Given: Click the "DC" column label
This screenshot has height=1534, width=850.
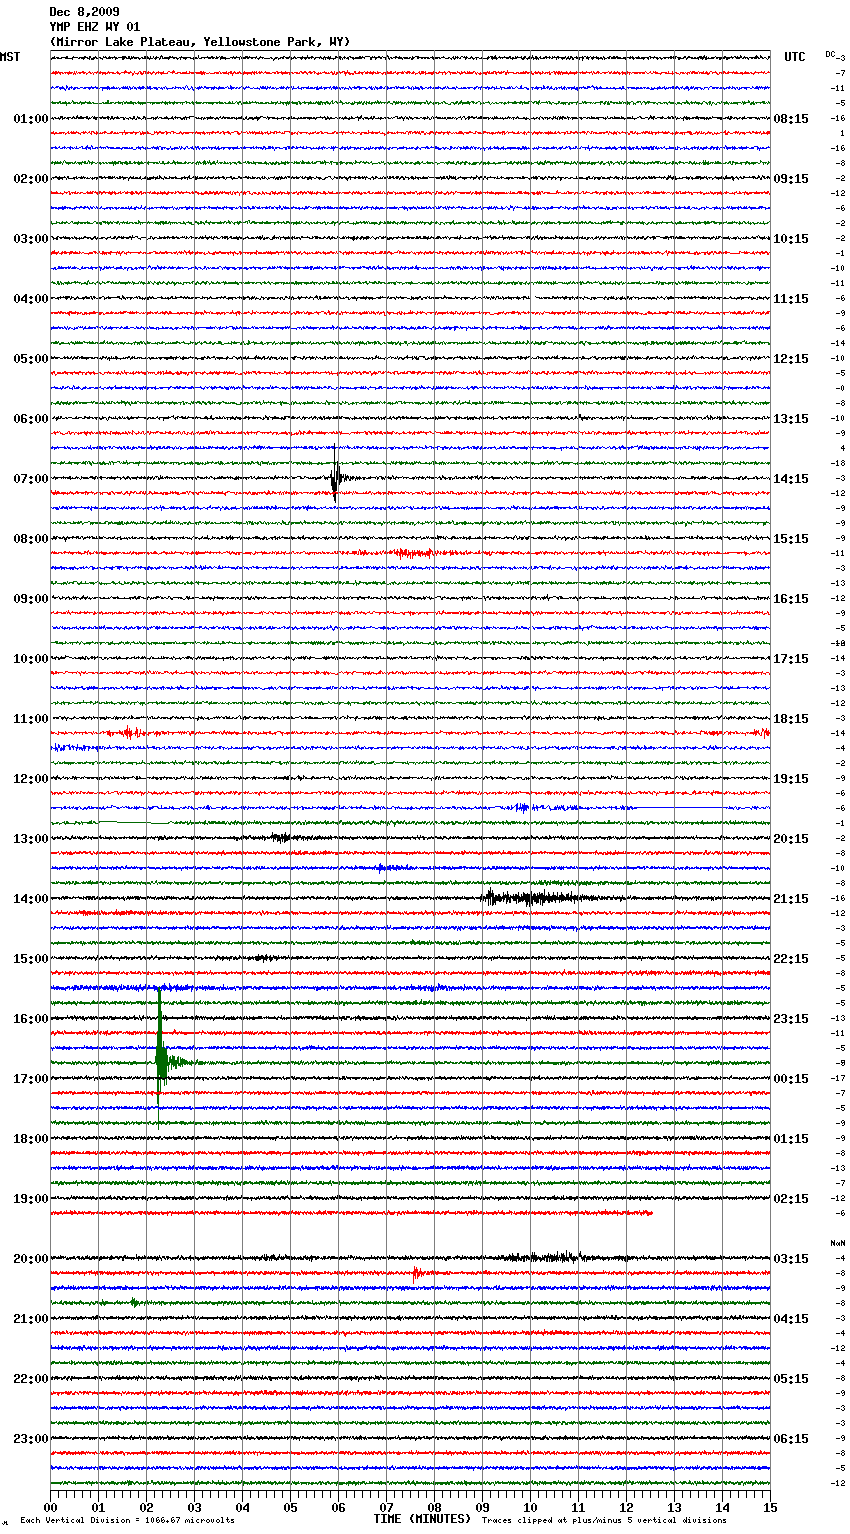Looking at the screenshot, I should (x=830, y=54).
